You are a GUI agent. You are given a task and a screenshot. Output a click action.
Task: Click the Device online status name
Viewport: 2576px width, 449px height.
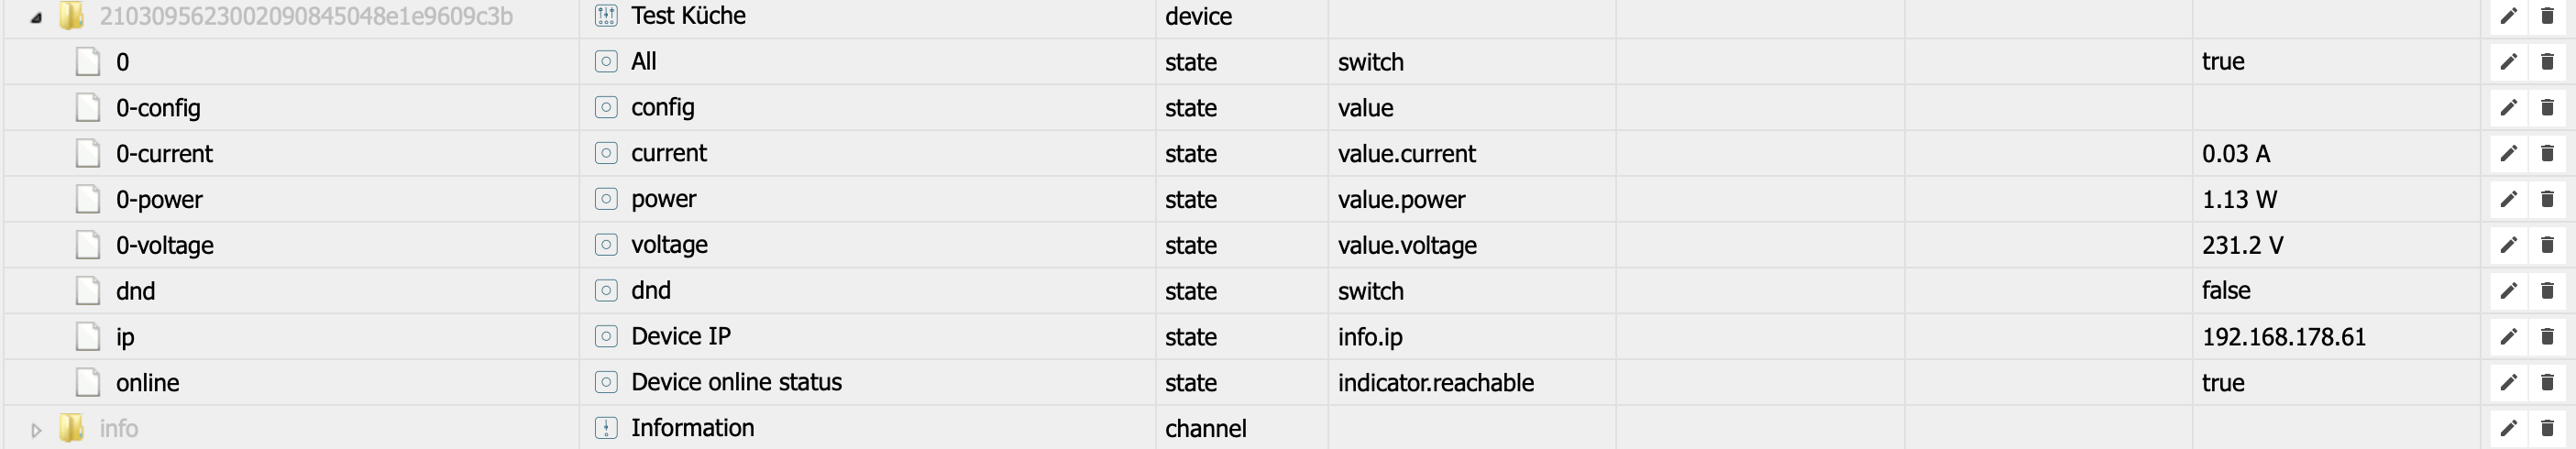pyautogui.click(x=736, y=382)
